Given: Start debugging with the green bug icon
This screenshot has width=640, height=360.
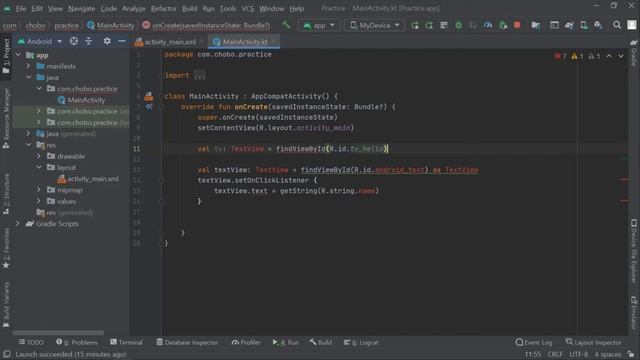Looking at the screenshot, I should pos(458,25).
